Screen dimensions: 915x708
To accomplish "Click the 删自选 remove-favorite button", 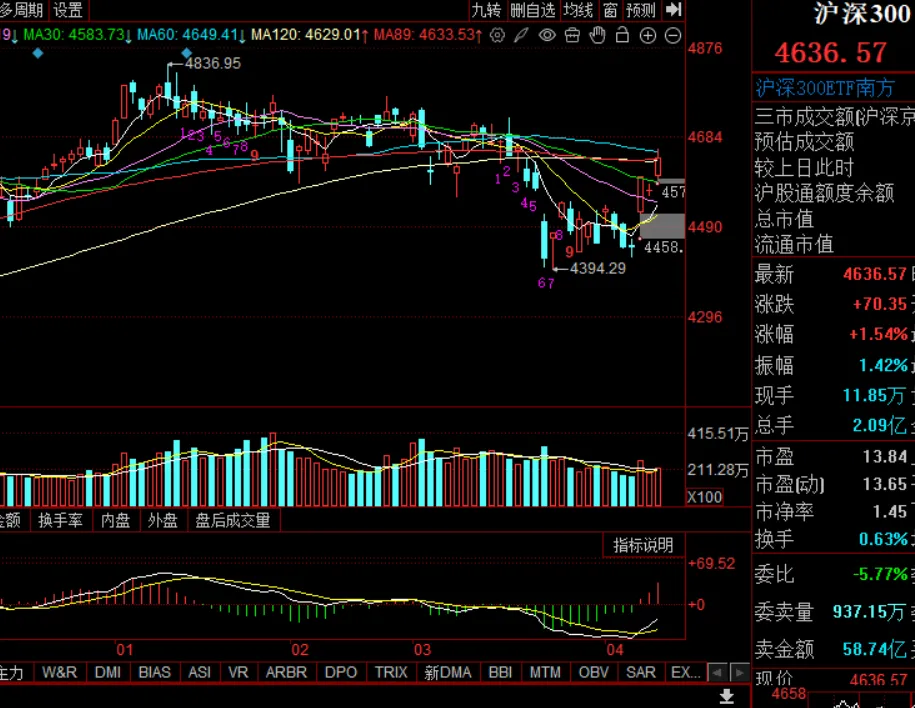I will coord(533,10).
